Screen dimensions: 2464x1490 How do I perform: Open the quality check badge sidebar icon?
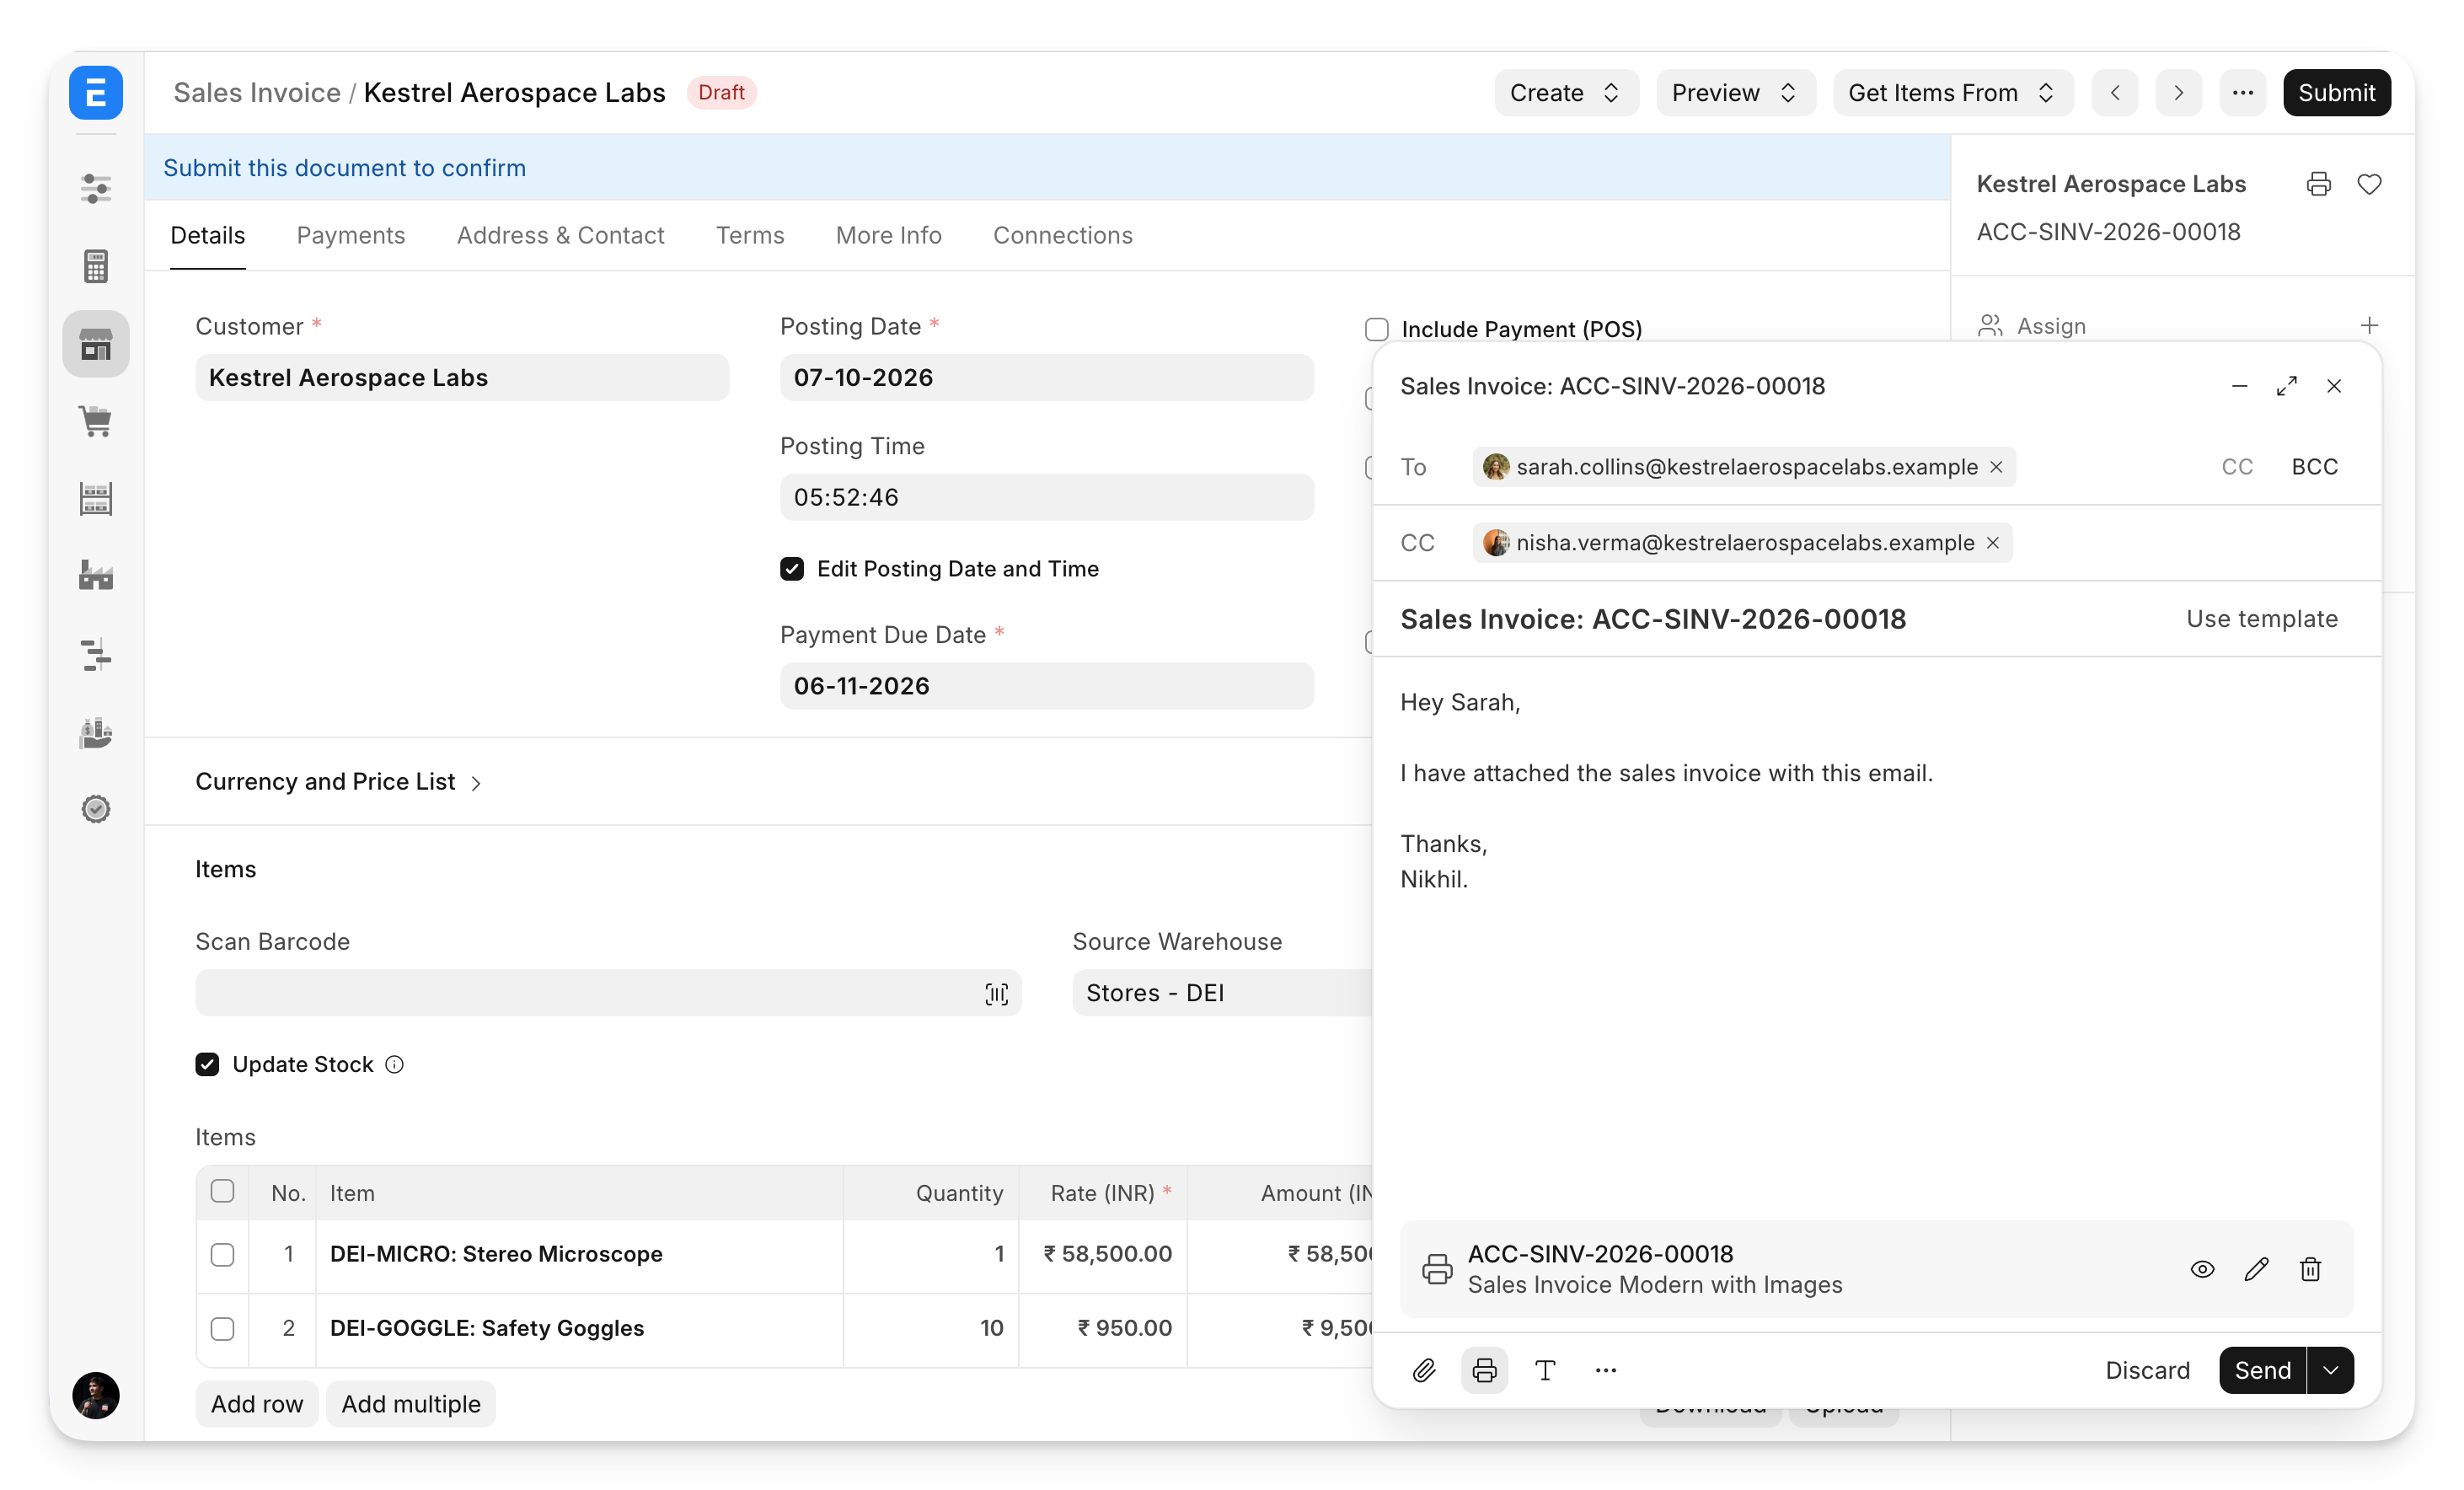coord(96,809)
